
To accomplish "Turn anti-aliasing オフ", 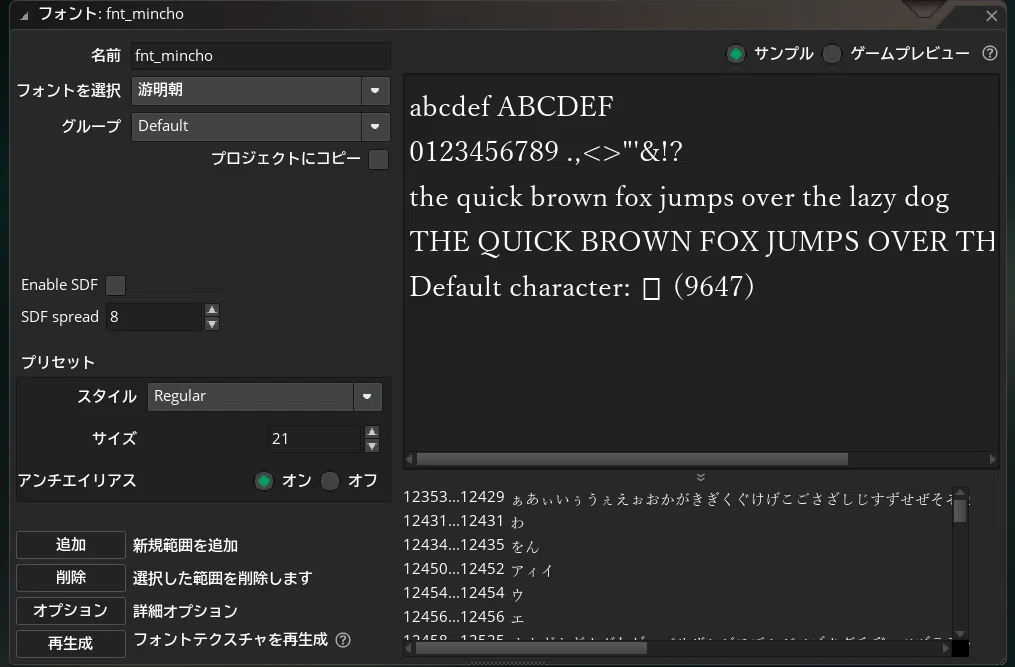I will [330, 480].
